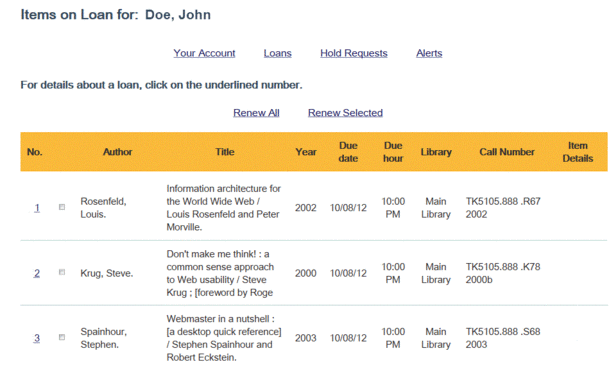Click the Due hour column header

tap(393, 152)
